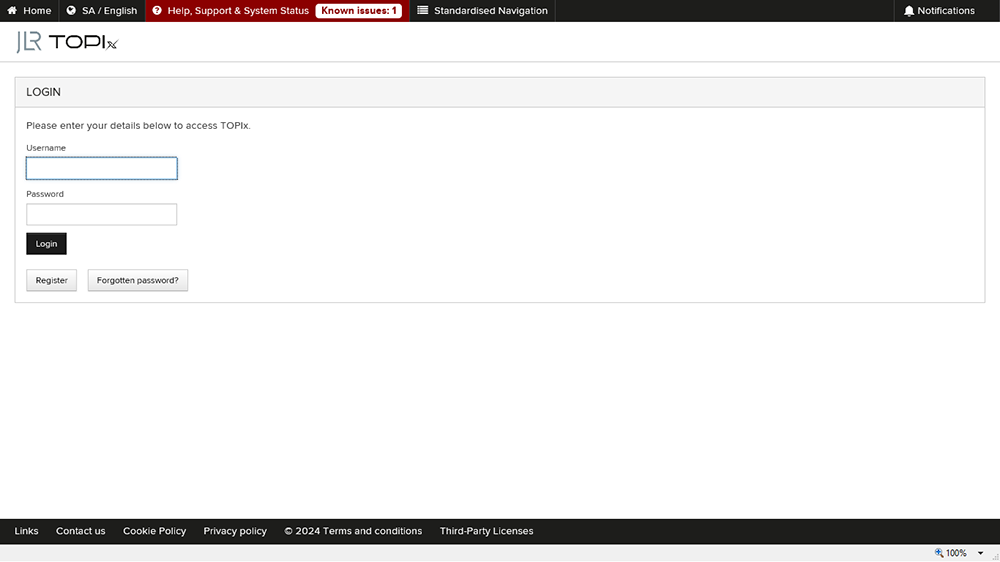Click the Forgotten password? button
This screenshot has width=1000, height=562.
(x=138, y=280)
